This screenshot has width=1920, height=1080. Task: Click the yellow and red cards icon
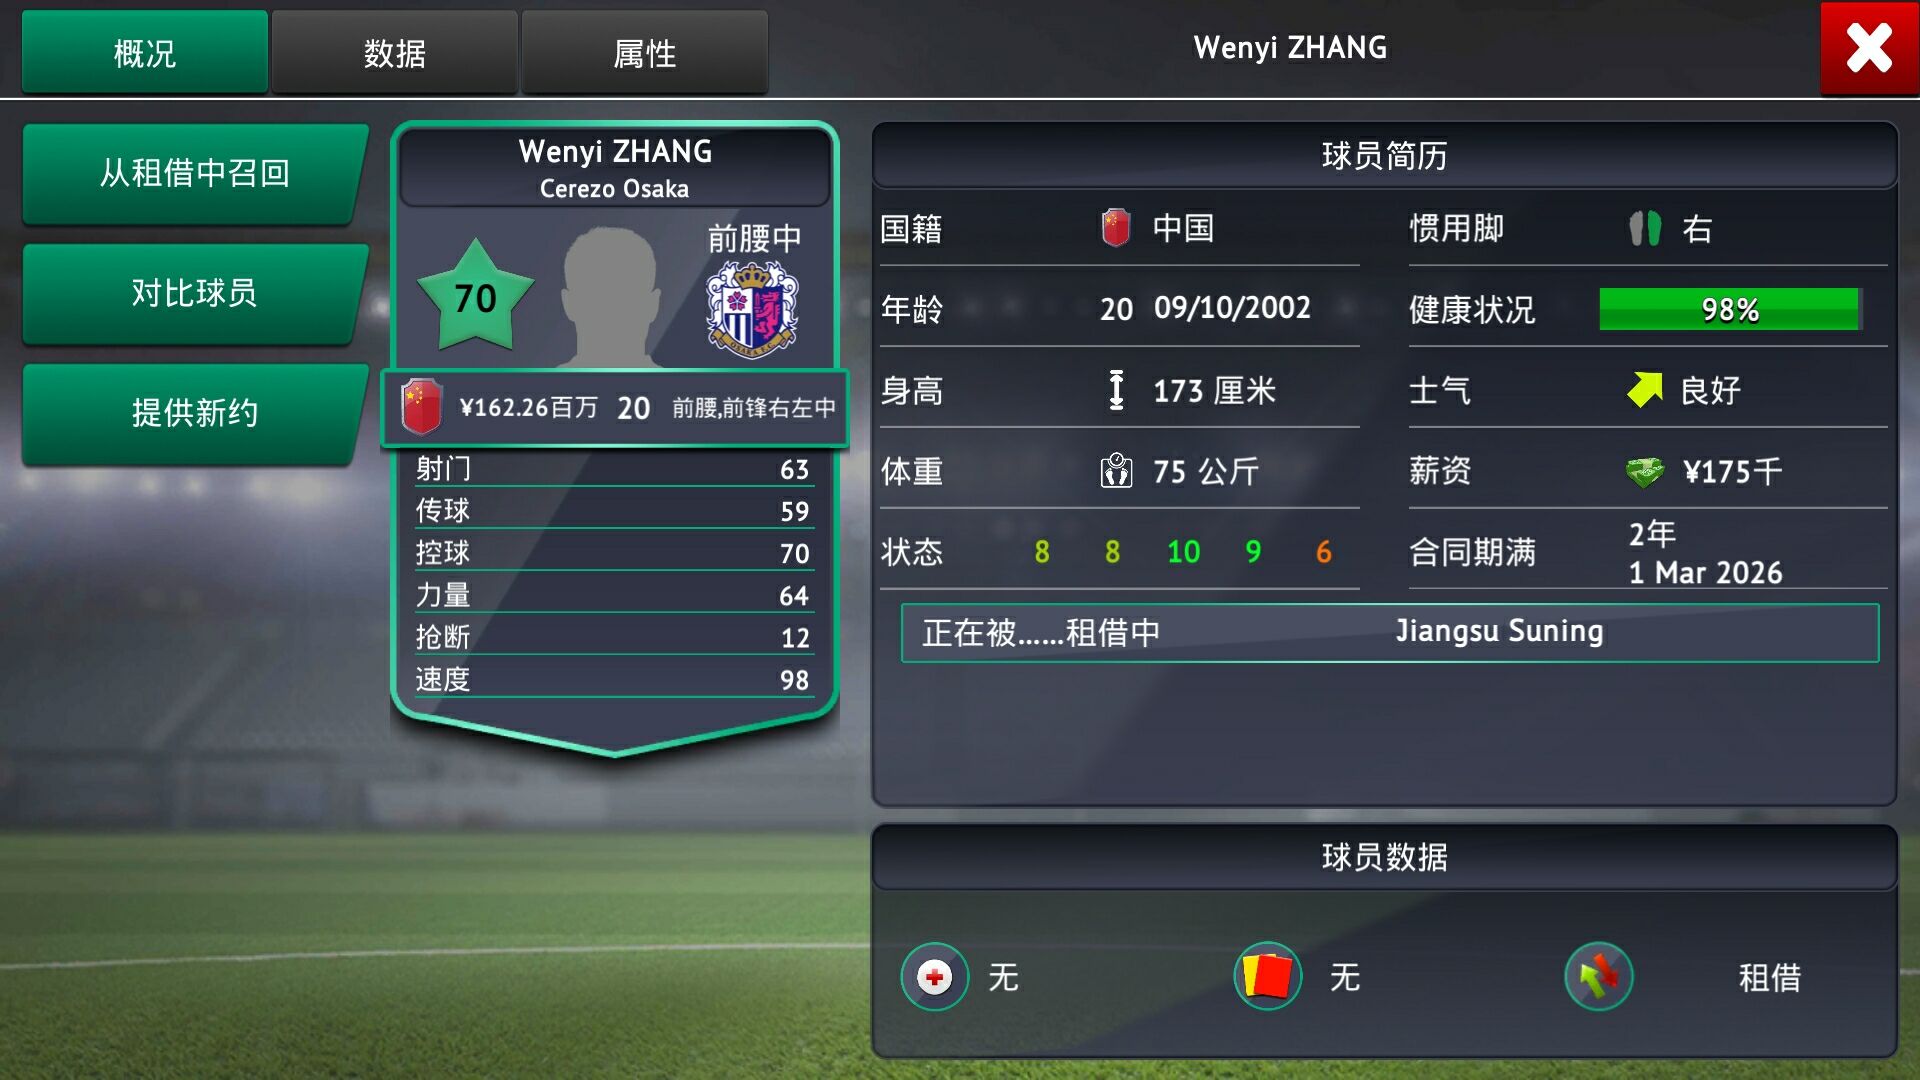pos(1267,976)
